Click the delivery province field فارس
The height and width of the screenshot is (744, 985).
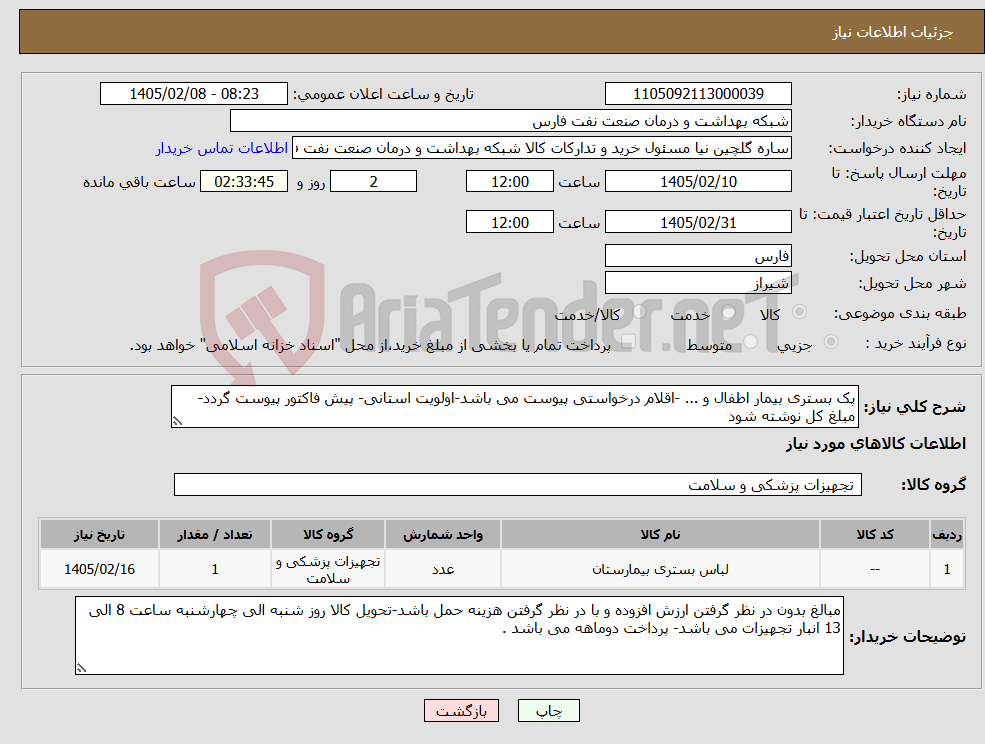click(x=698, y=256)
